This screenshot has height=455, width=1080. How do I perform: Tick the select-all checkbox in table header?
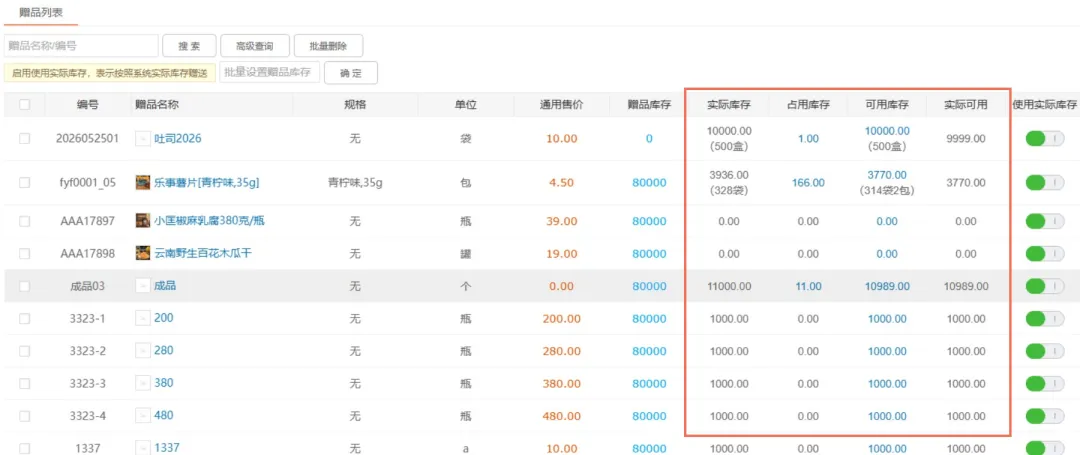(x=25, y=105)
